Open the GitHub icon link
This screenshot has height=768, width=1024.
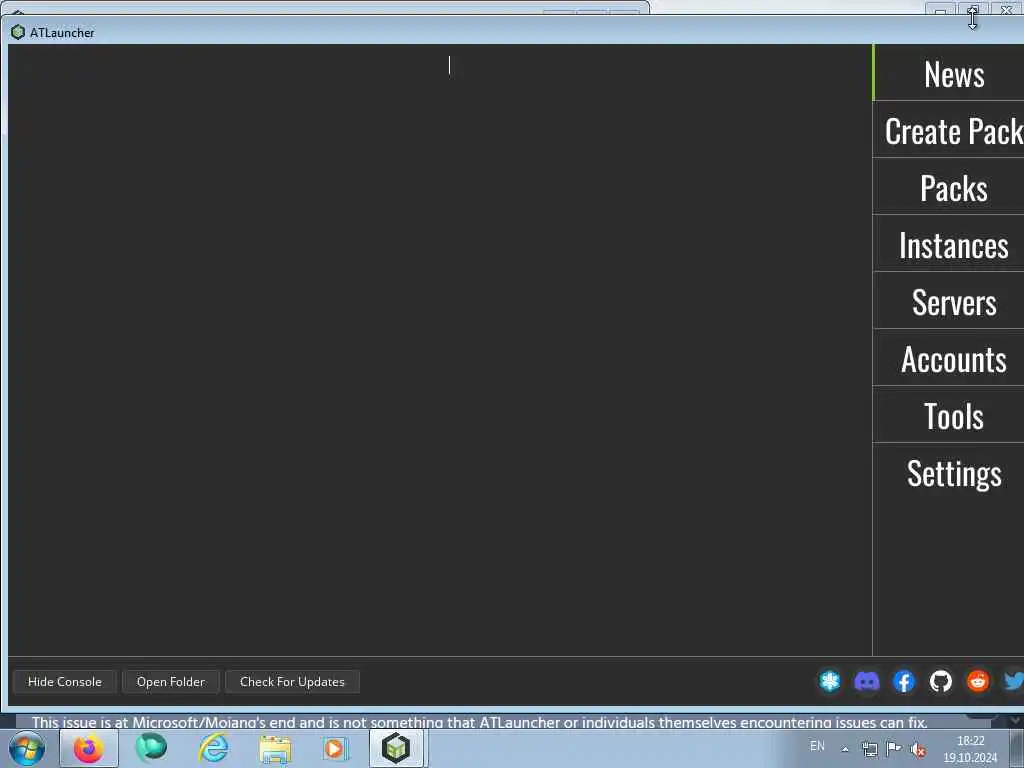point(940,681)
